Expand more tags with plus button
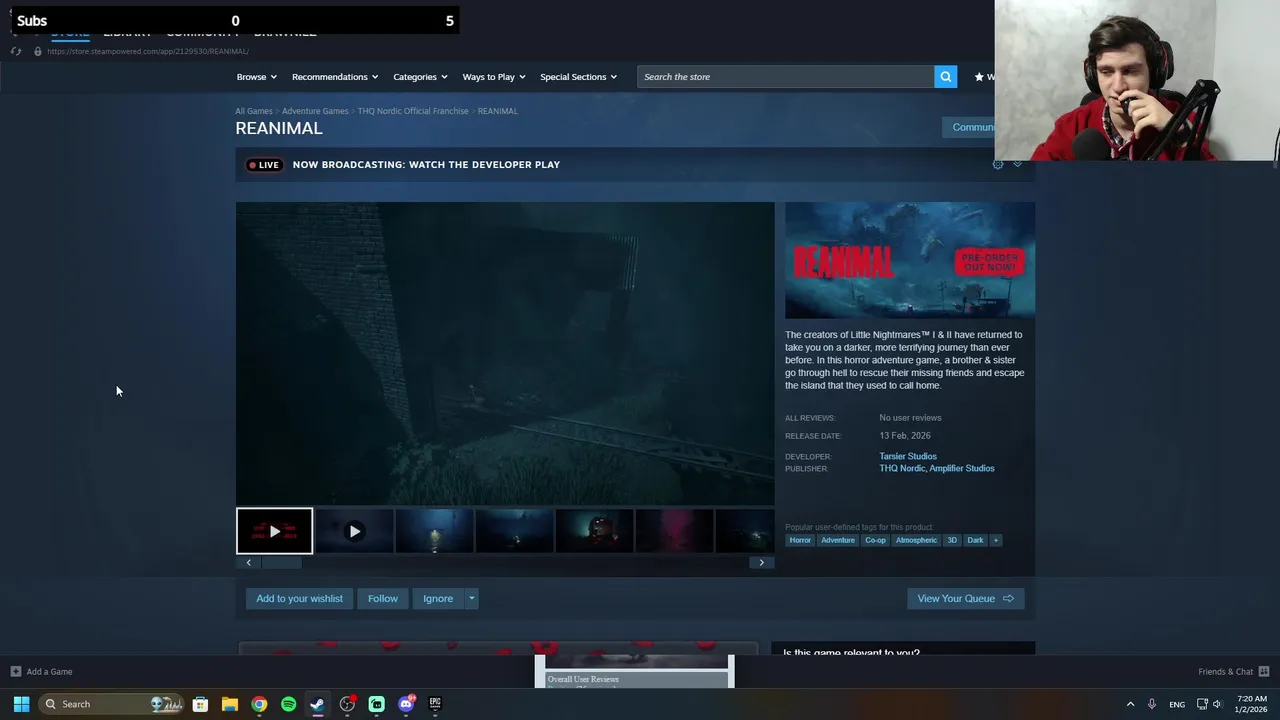The image size is (1280, 720). [995, 540]
